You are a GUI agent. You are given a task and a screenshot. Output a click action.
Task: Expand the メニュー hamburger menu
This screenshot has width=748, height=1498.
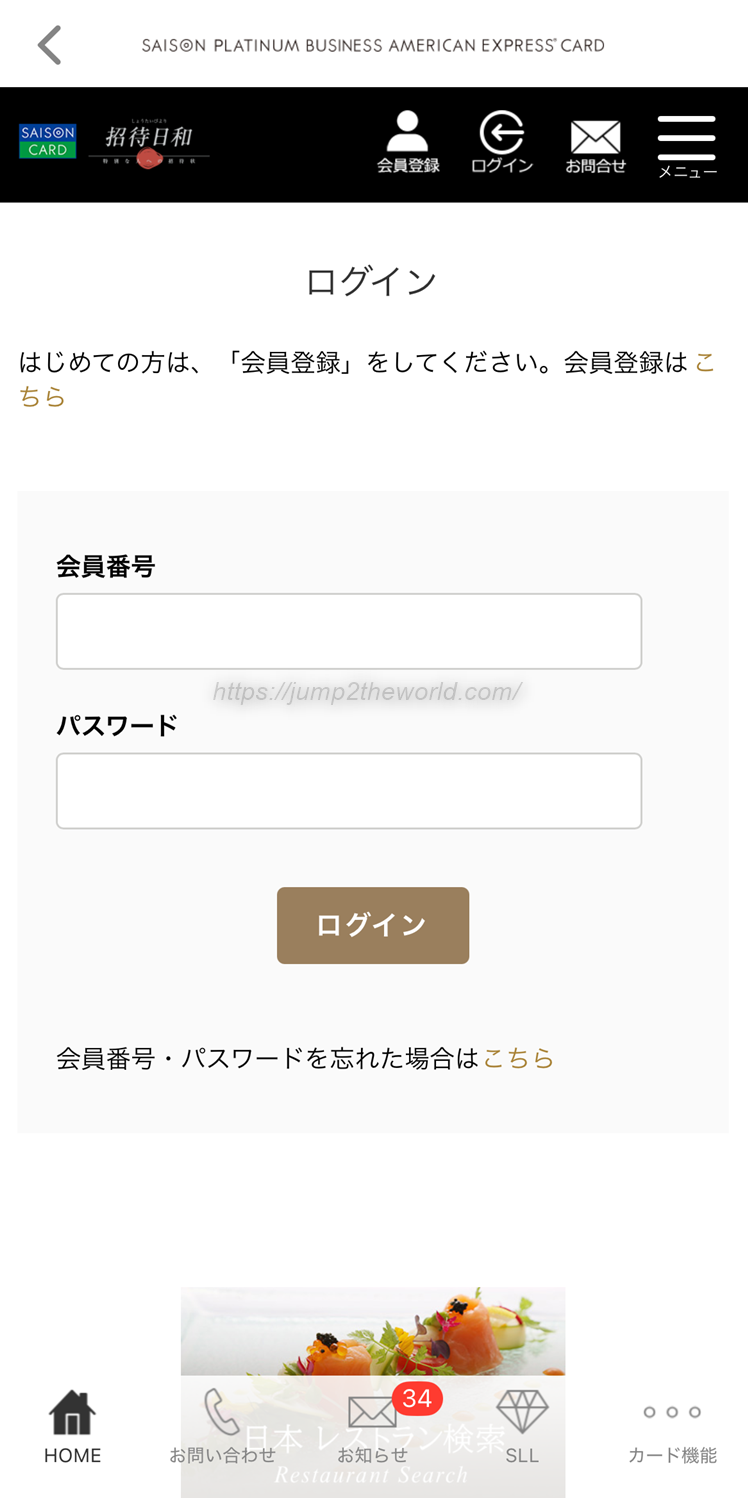click(x=687, y=145)
